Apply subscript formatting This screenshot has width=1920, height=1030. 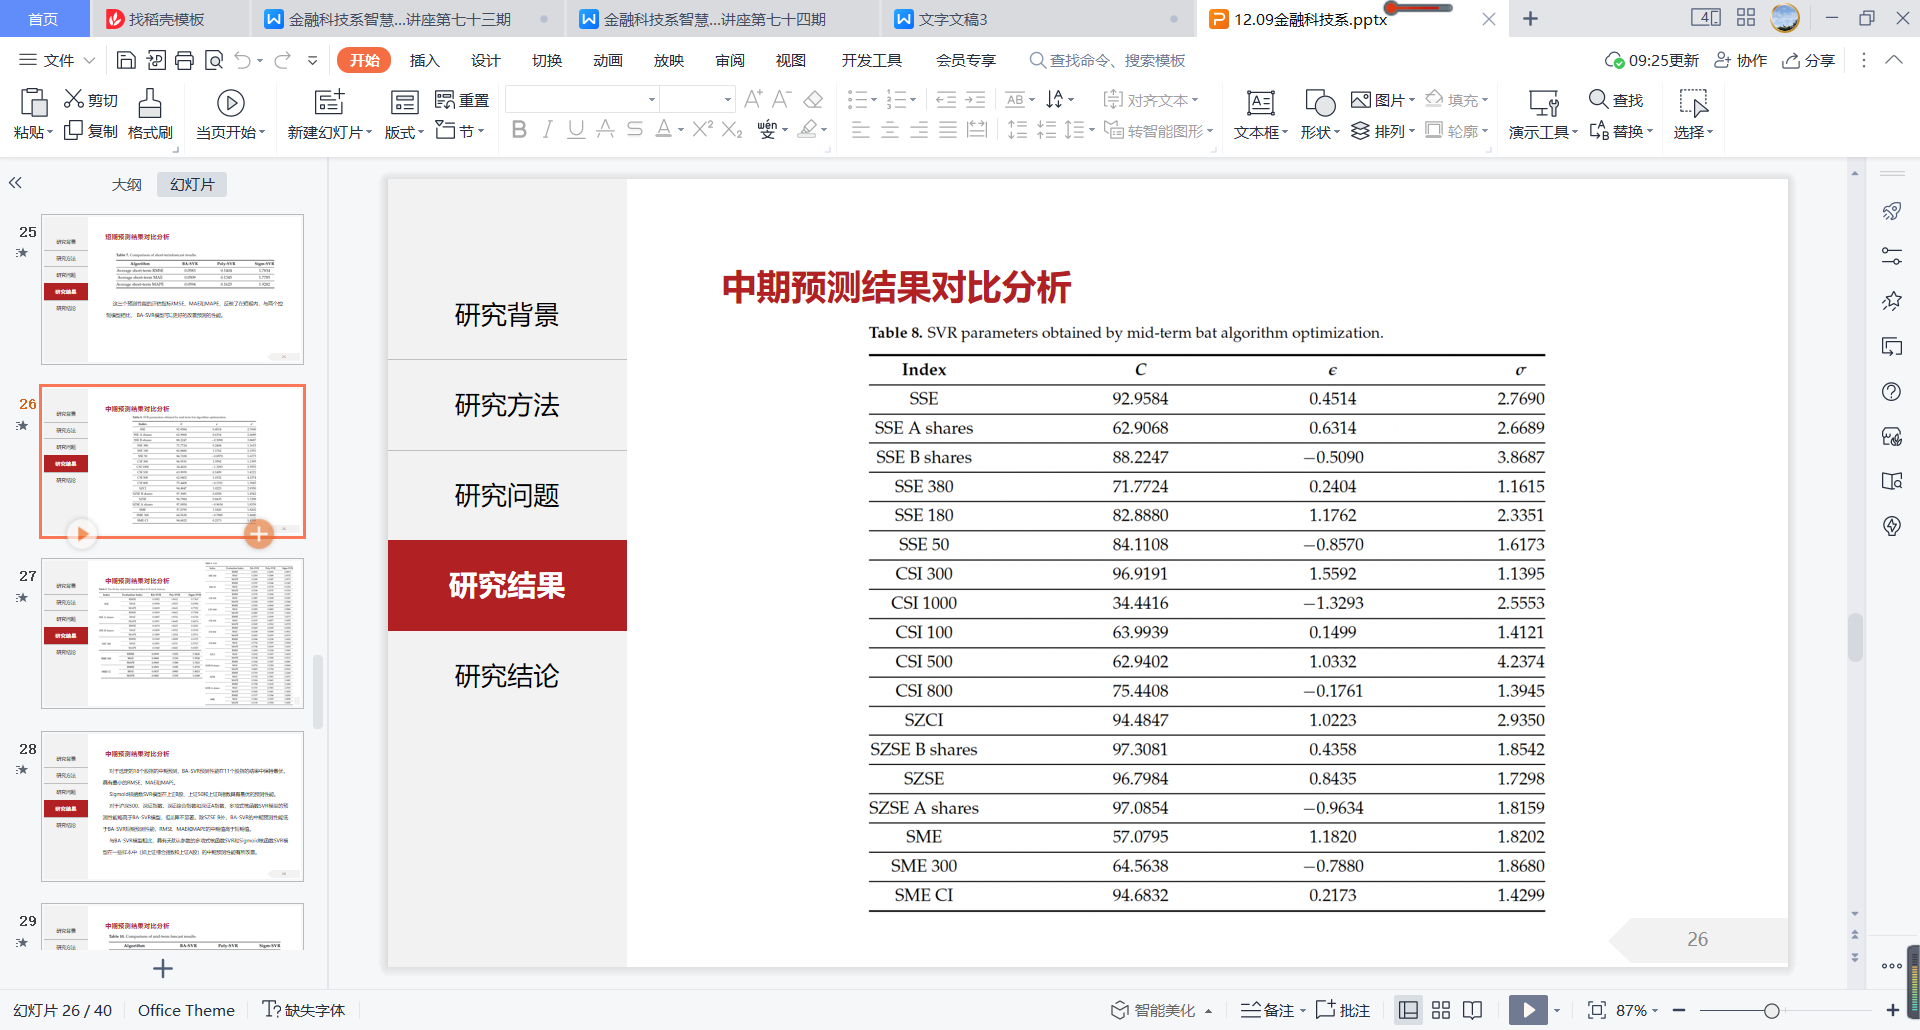(732, 129)
